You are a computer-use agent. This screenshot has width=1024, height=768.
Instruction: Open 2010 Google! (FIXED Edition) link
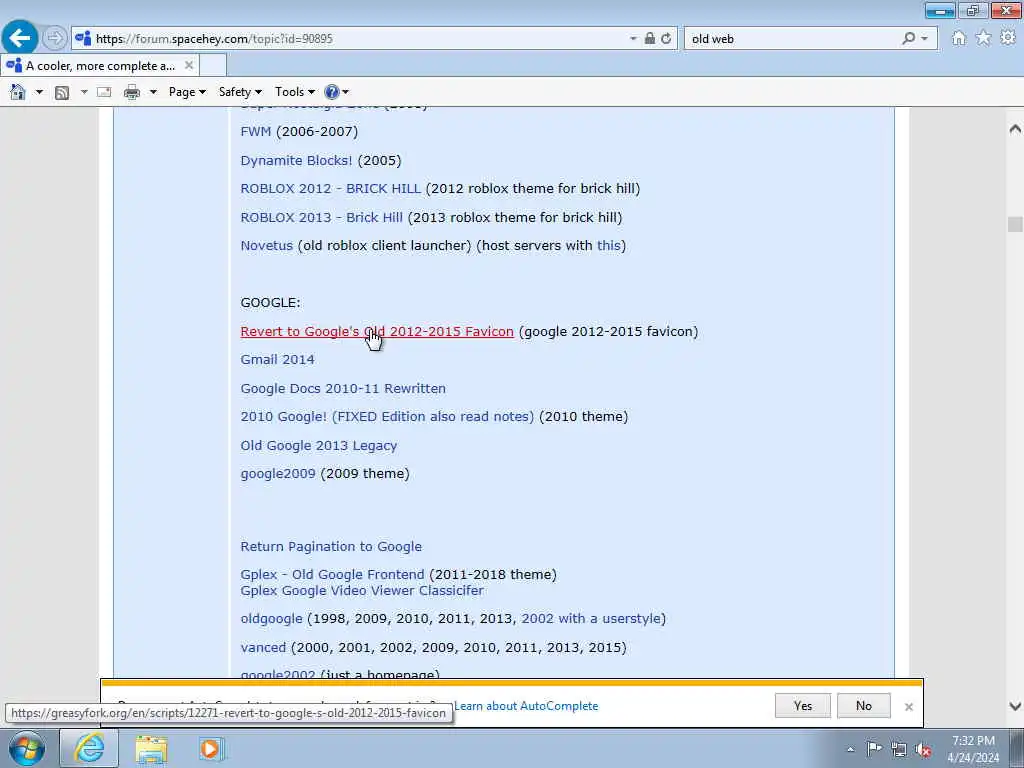point(387,416)
